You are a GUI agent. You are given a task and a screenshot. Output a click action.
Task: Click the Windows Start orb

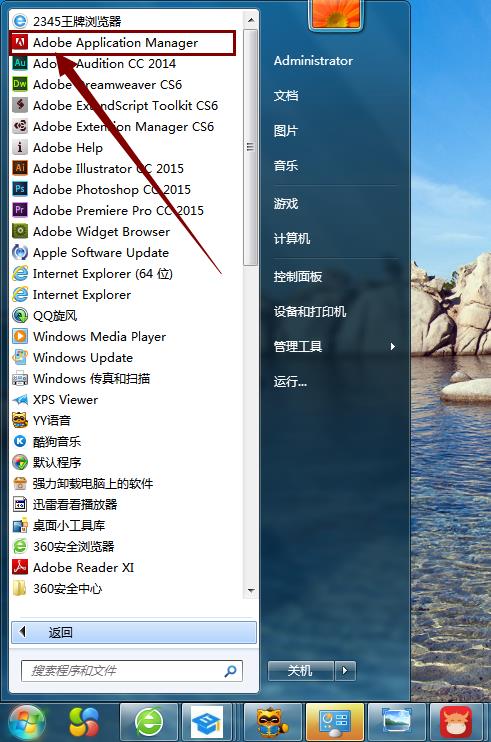click(27, 723)
